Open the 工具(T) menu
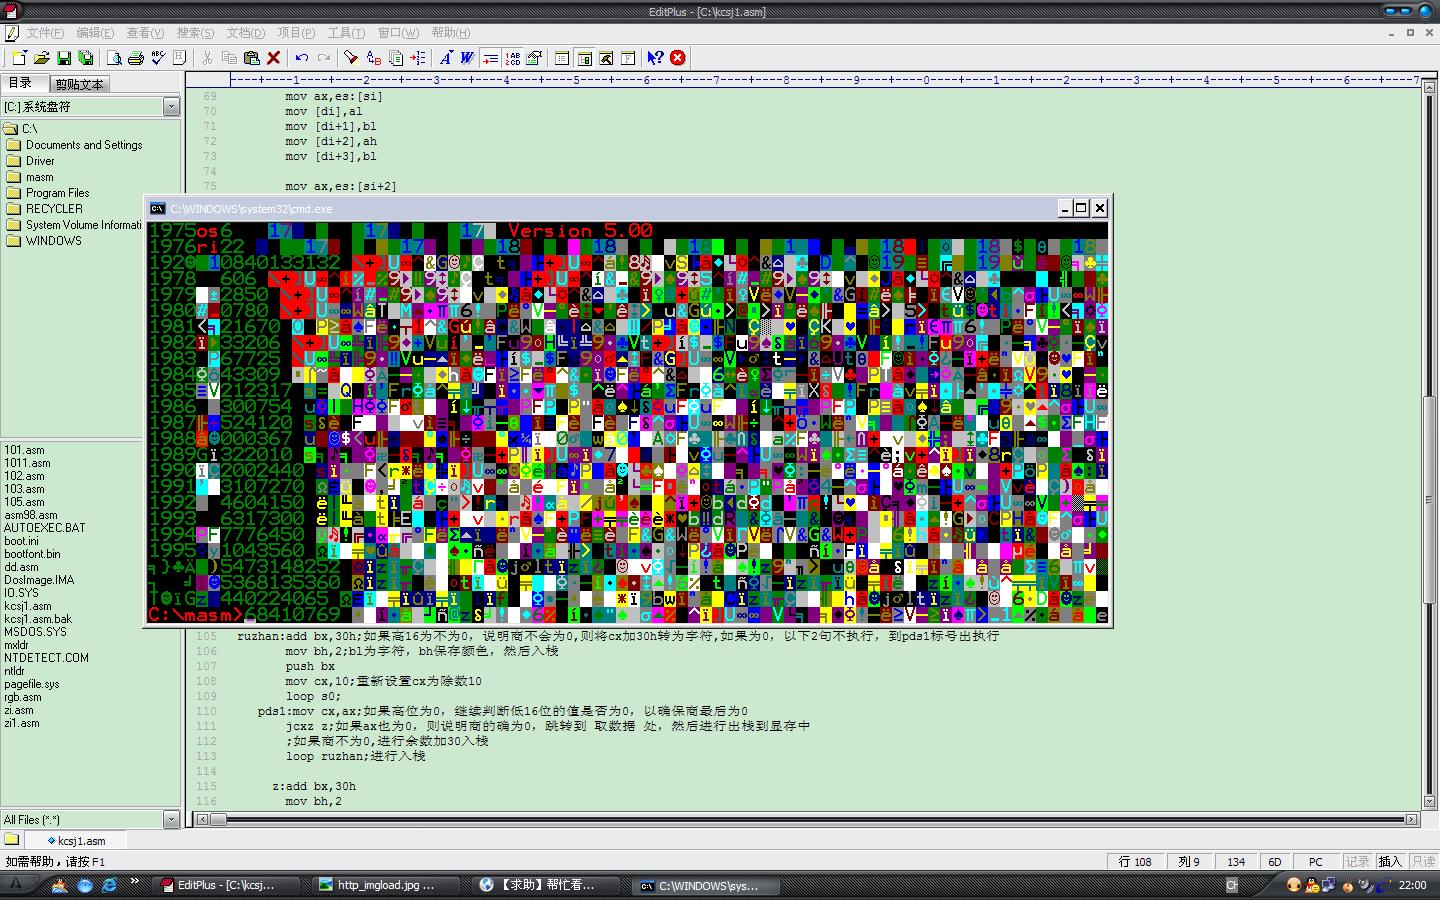The image size is (1440, 900). click(x=346, y=33)
